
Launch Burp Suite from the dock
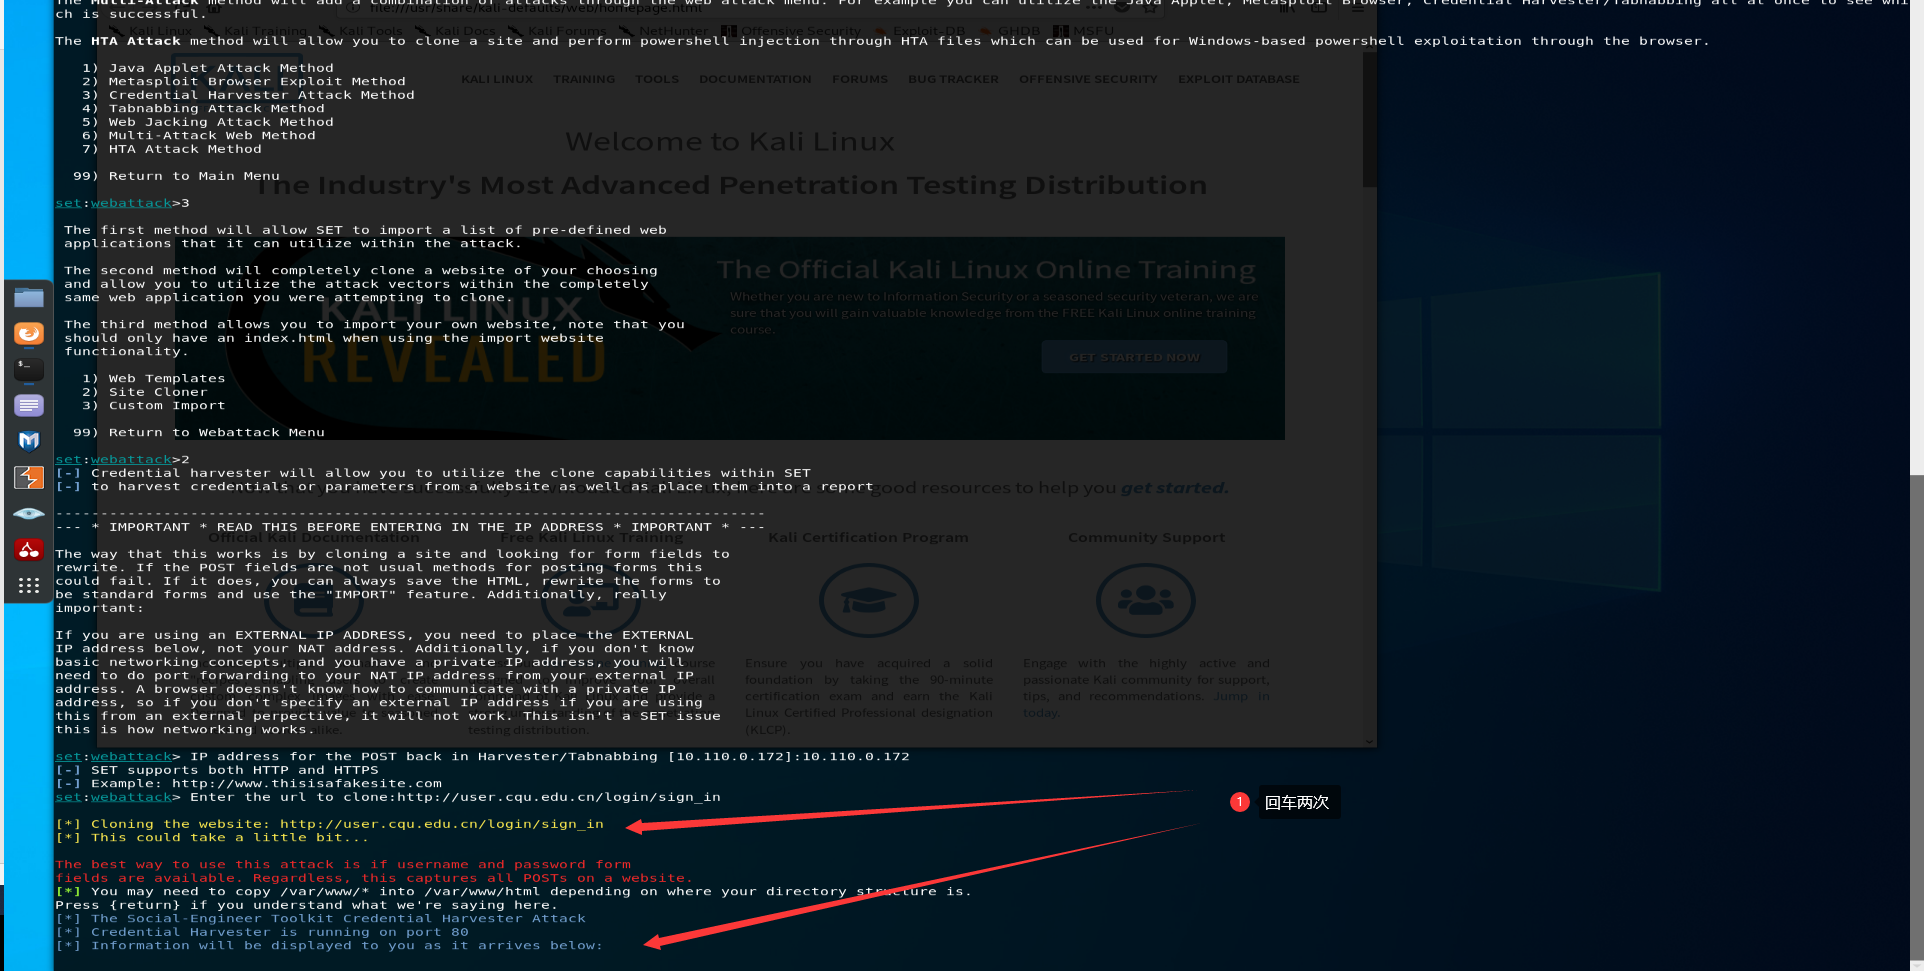point(29,477)
